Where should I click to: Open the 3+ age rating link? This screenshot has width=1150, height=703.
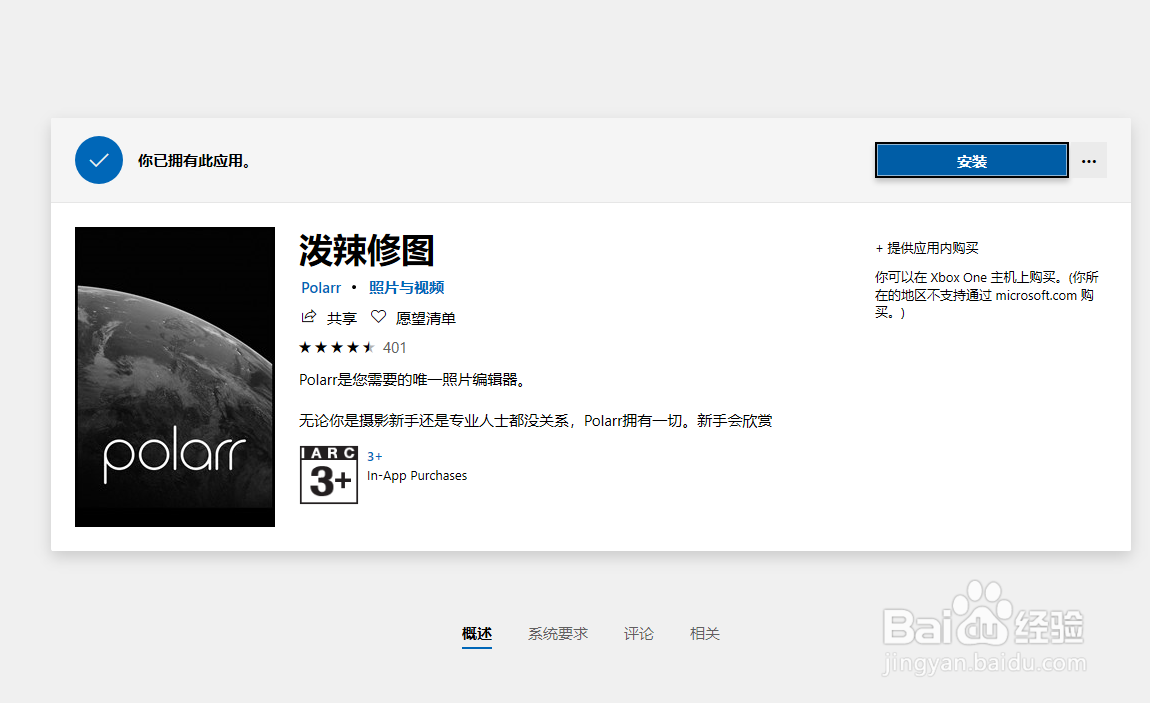click(374, 456)
